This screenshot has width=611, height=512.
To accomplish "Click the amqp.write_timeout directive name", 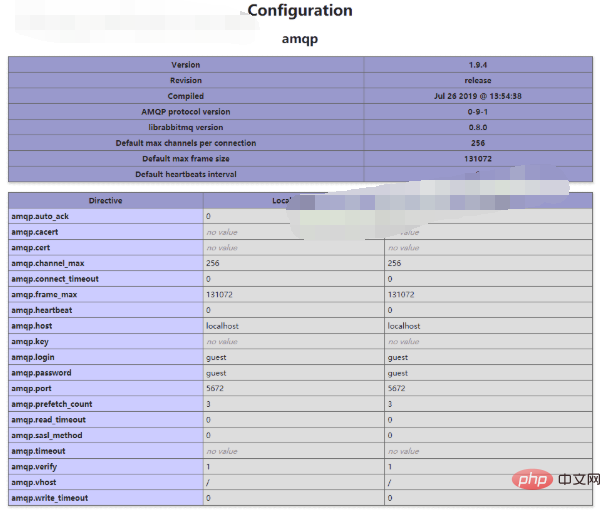I will point(49,498).
